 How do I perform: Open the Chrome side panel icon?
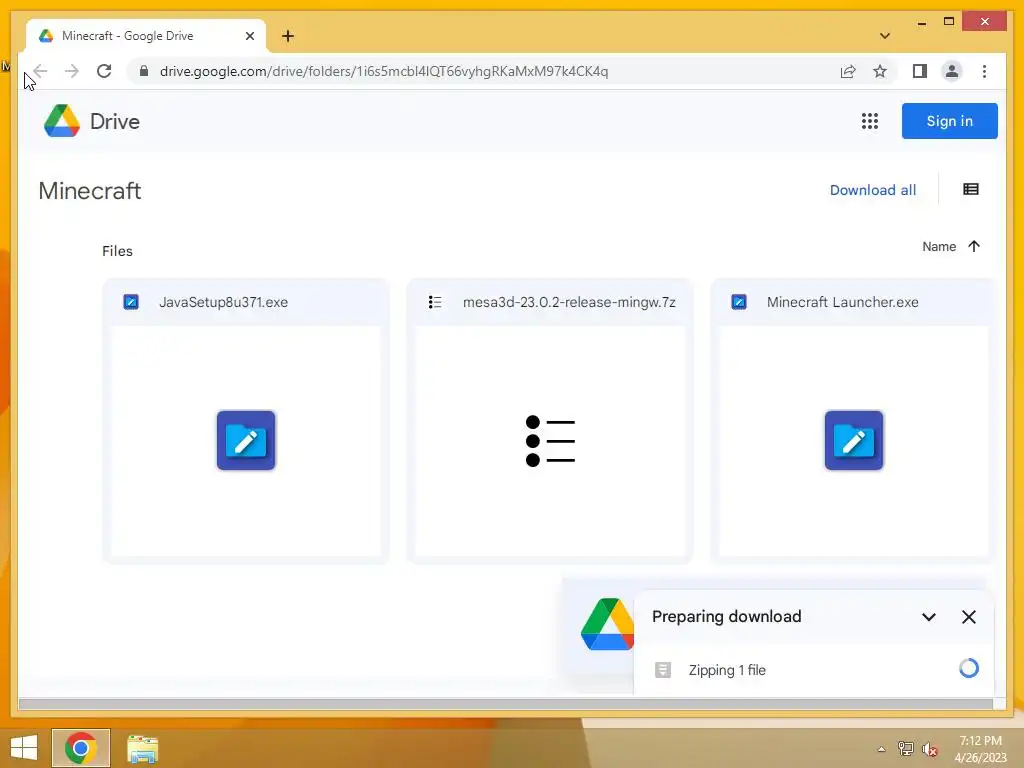click(920, 71)
